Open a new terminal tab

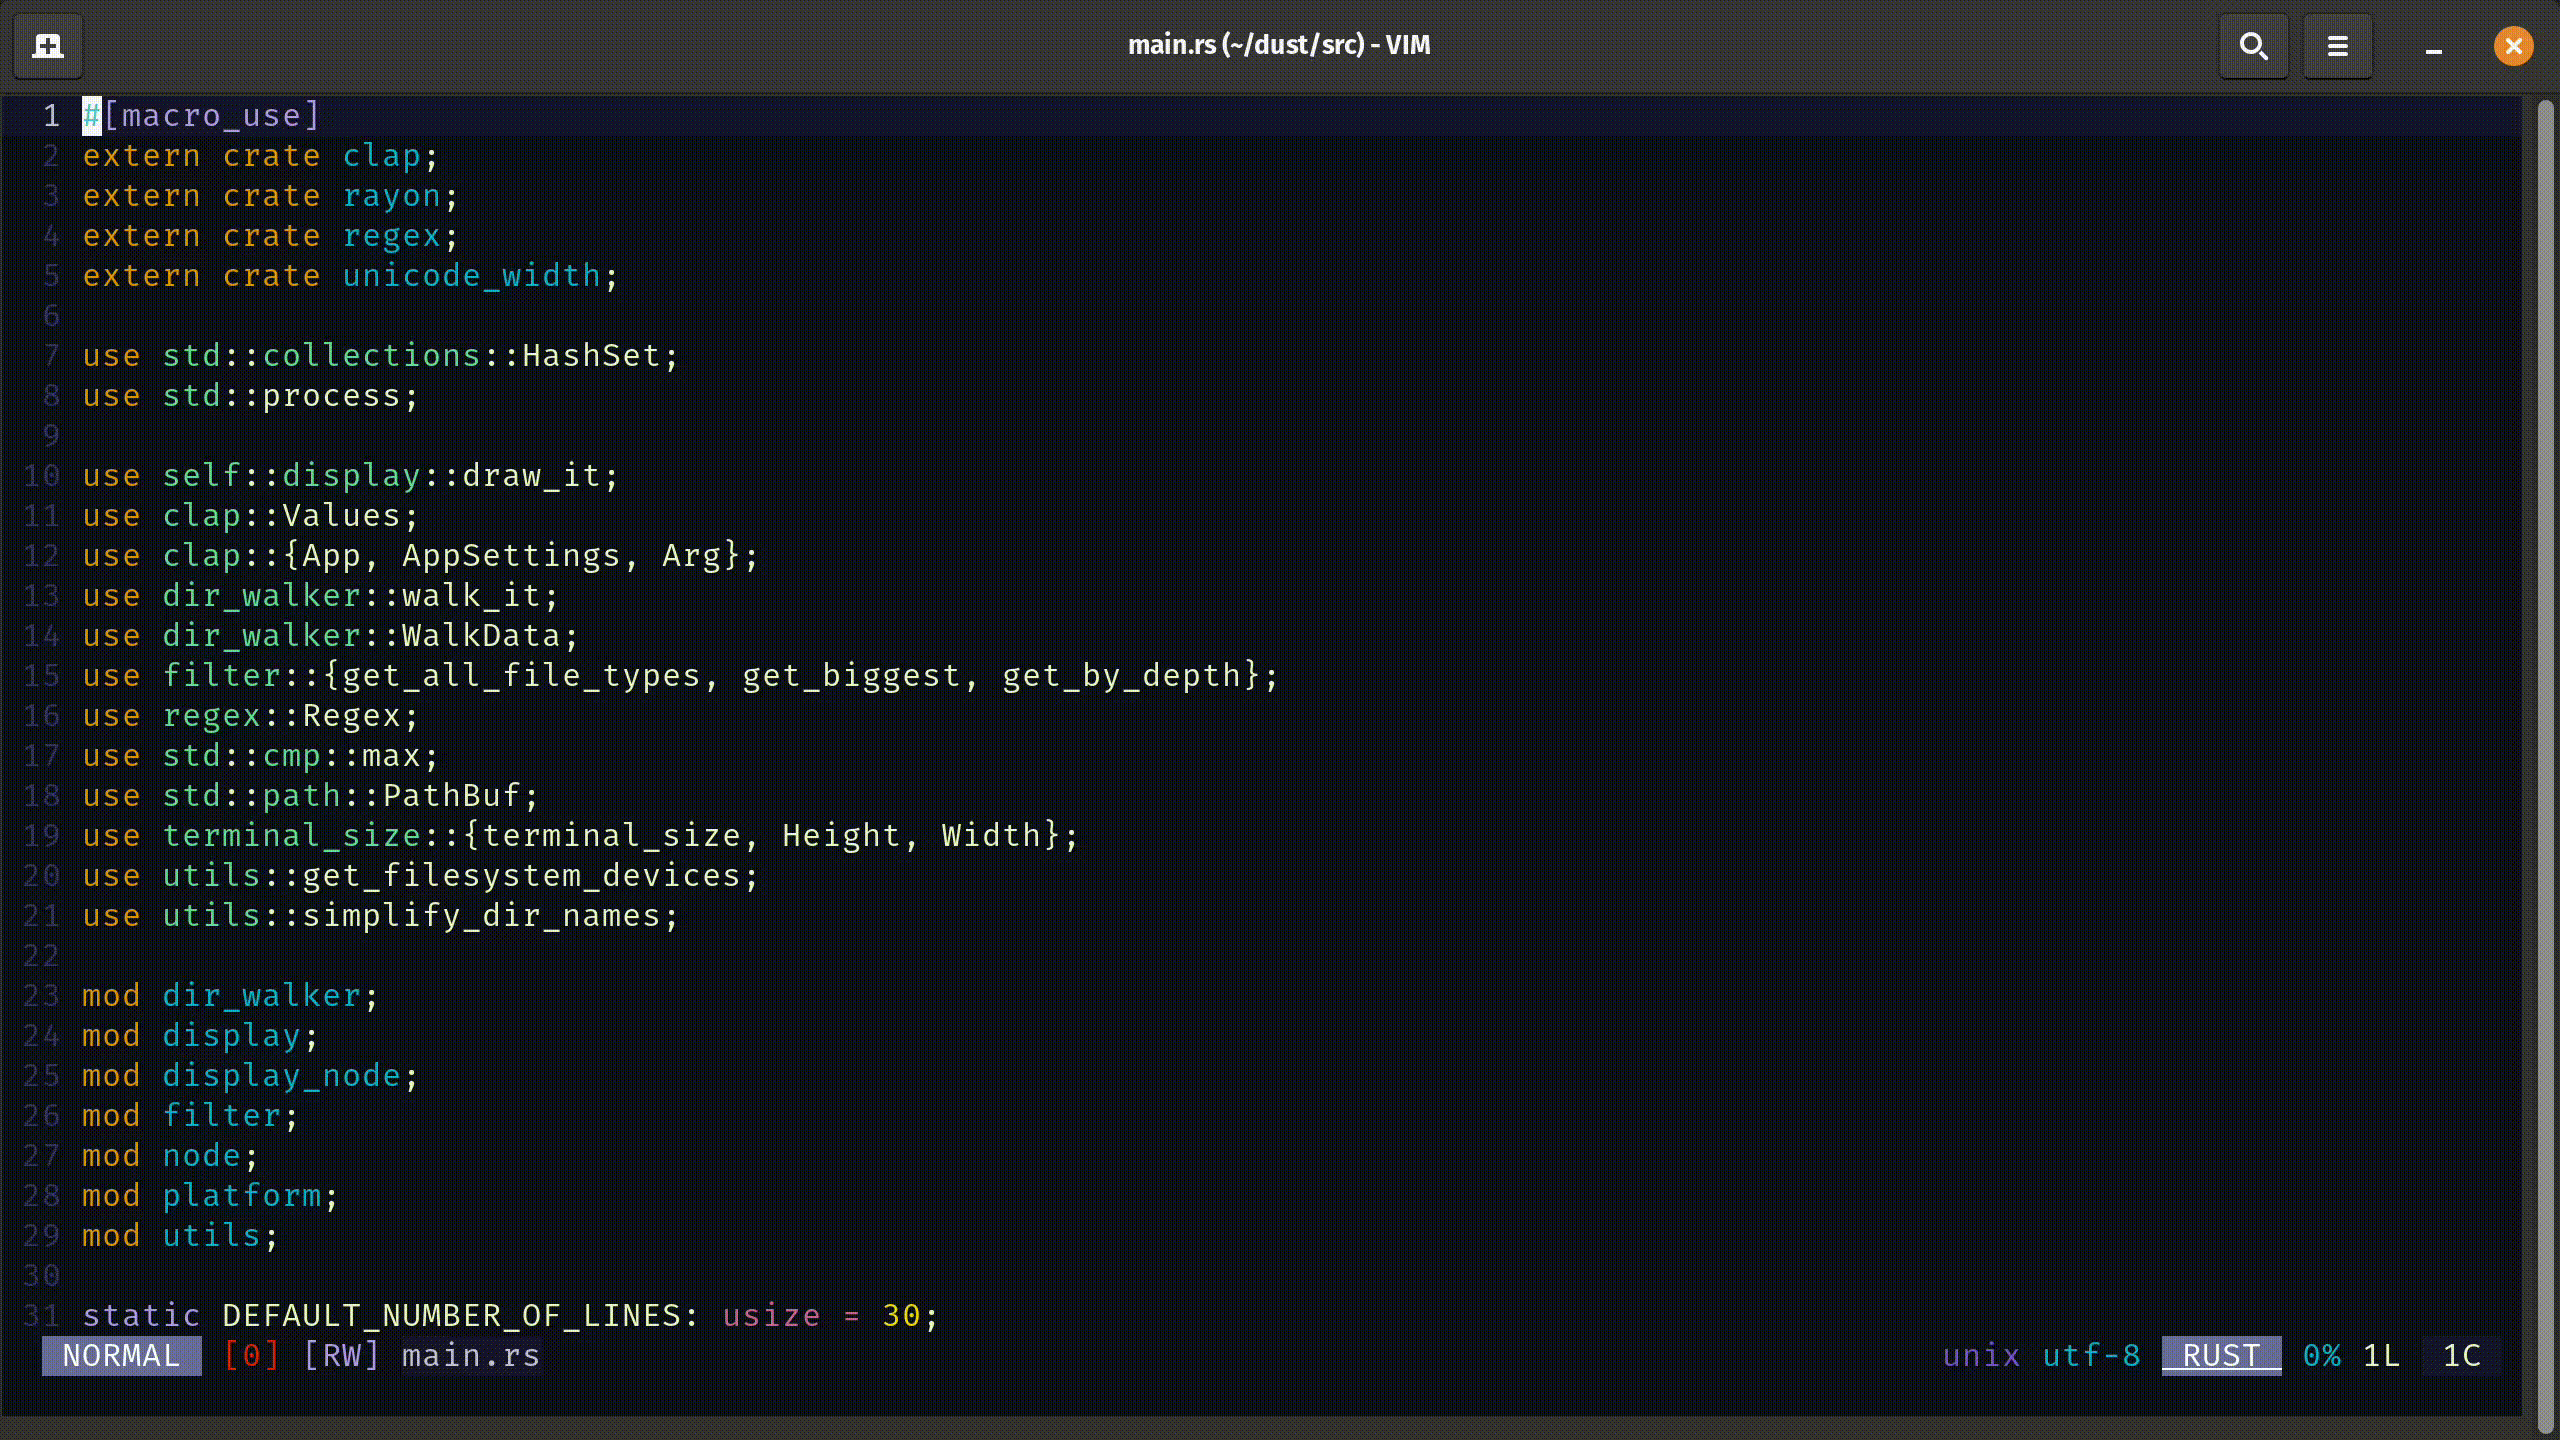coord(47,45)
